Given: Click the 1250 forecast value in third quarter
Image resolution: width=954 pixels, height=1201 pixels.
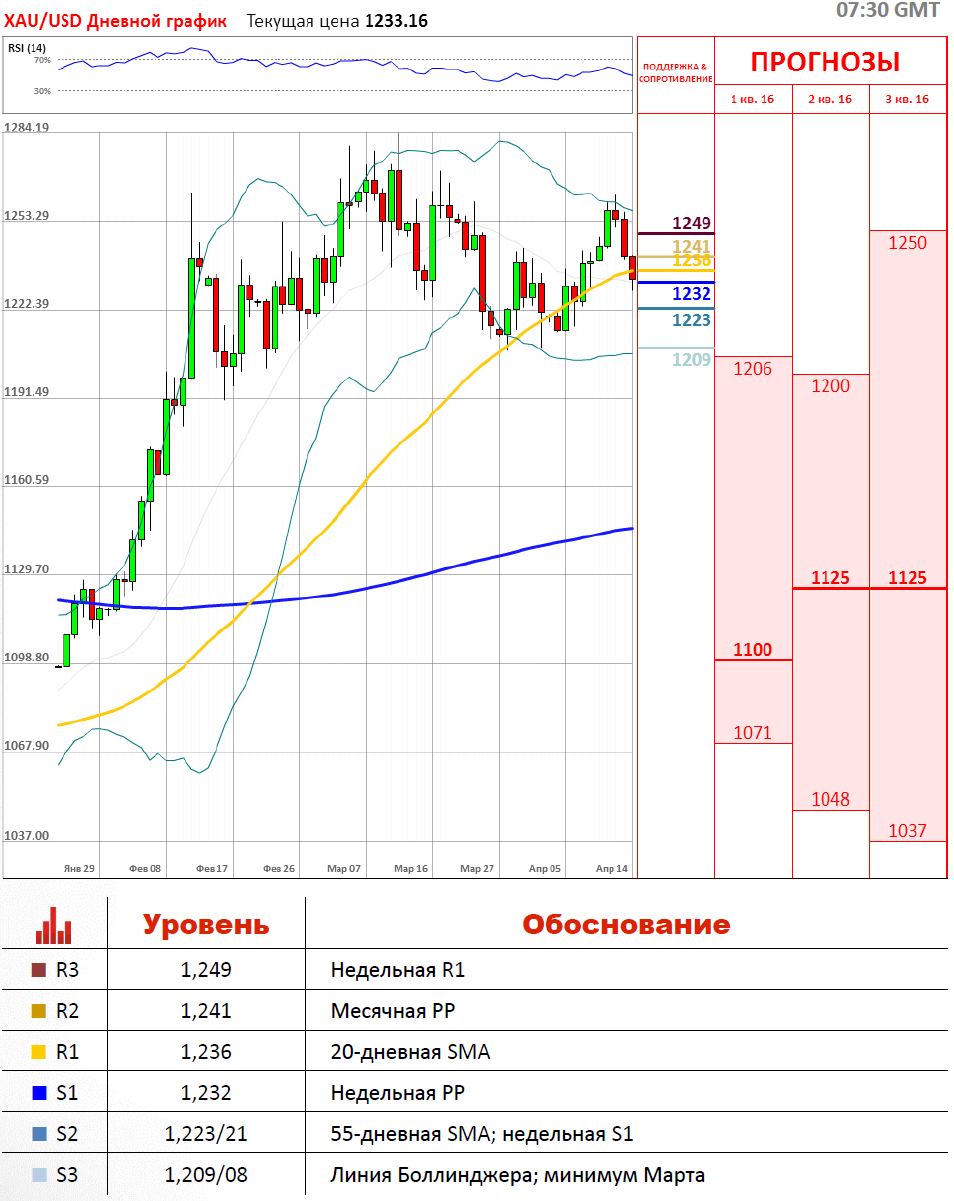Looking at the screenshot, I should (x=907, y=243).
